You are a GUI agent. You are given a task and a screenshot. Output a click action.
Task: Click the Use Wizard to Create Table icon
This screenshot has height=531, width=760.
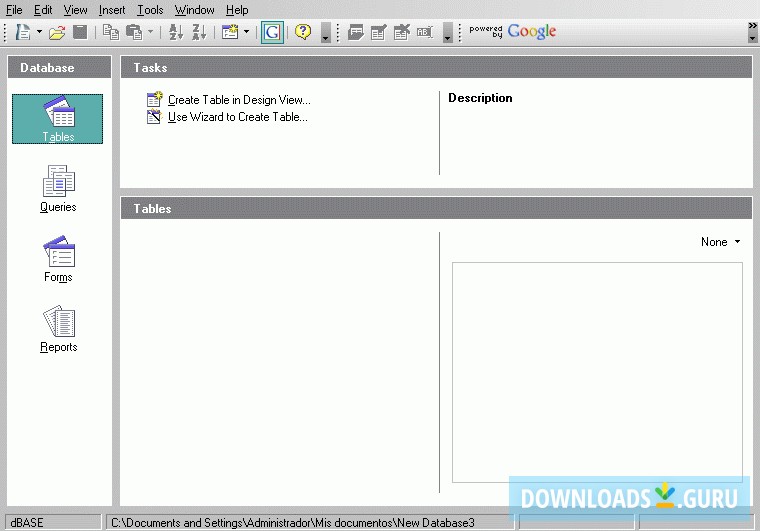(x=154, y=117)
